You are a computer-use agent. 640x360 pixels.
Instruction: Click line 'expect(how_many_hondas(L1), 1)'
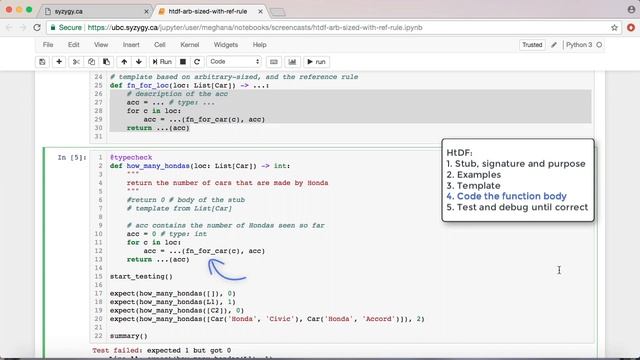pos(173,302)
